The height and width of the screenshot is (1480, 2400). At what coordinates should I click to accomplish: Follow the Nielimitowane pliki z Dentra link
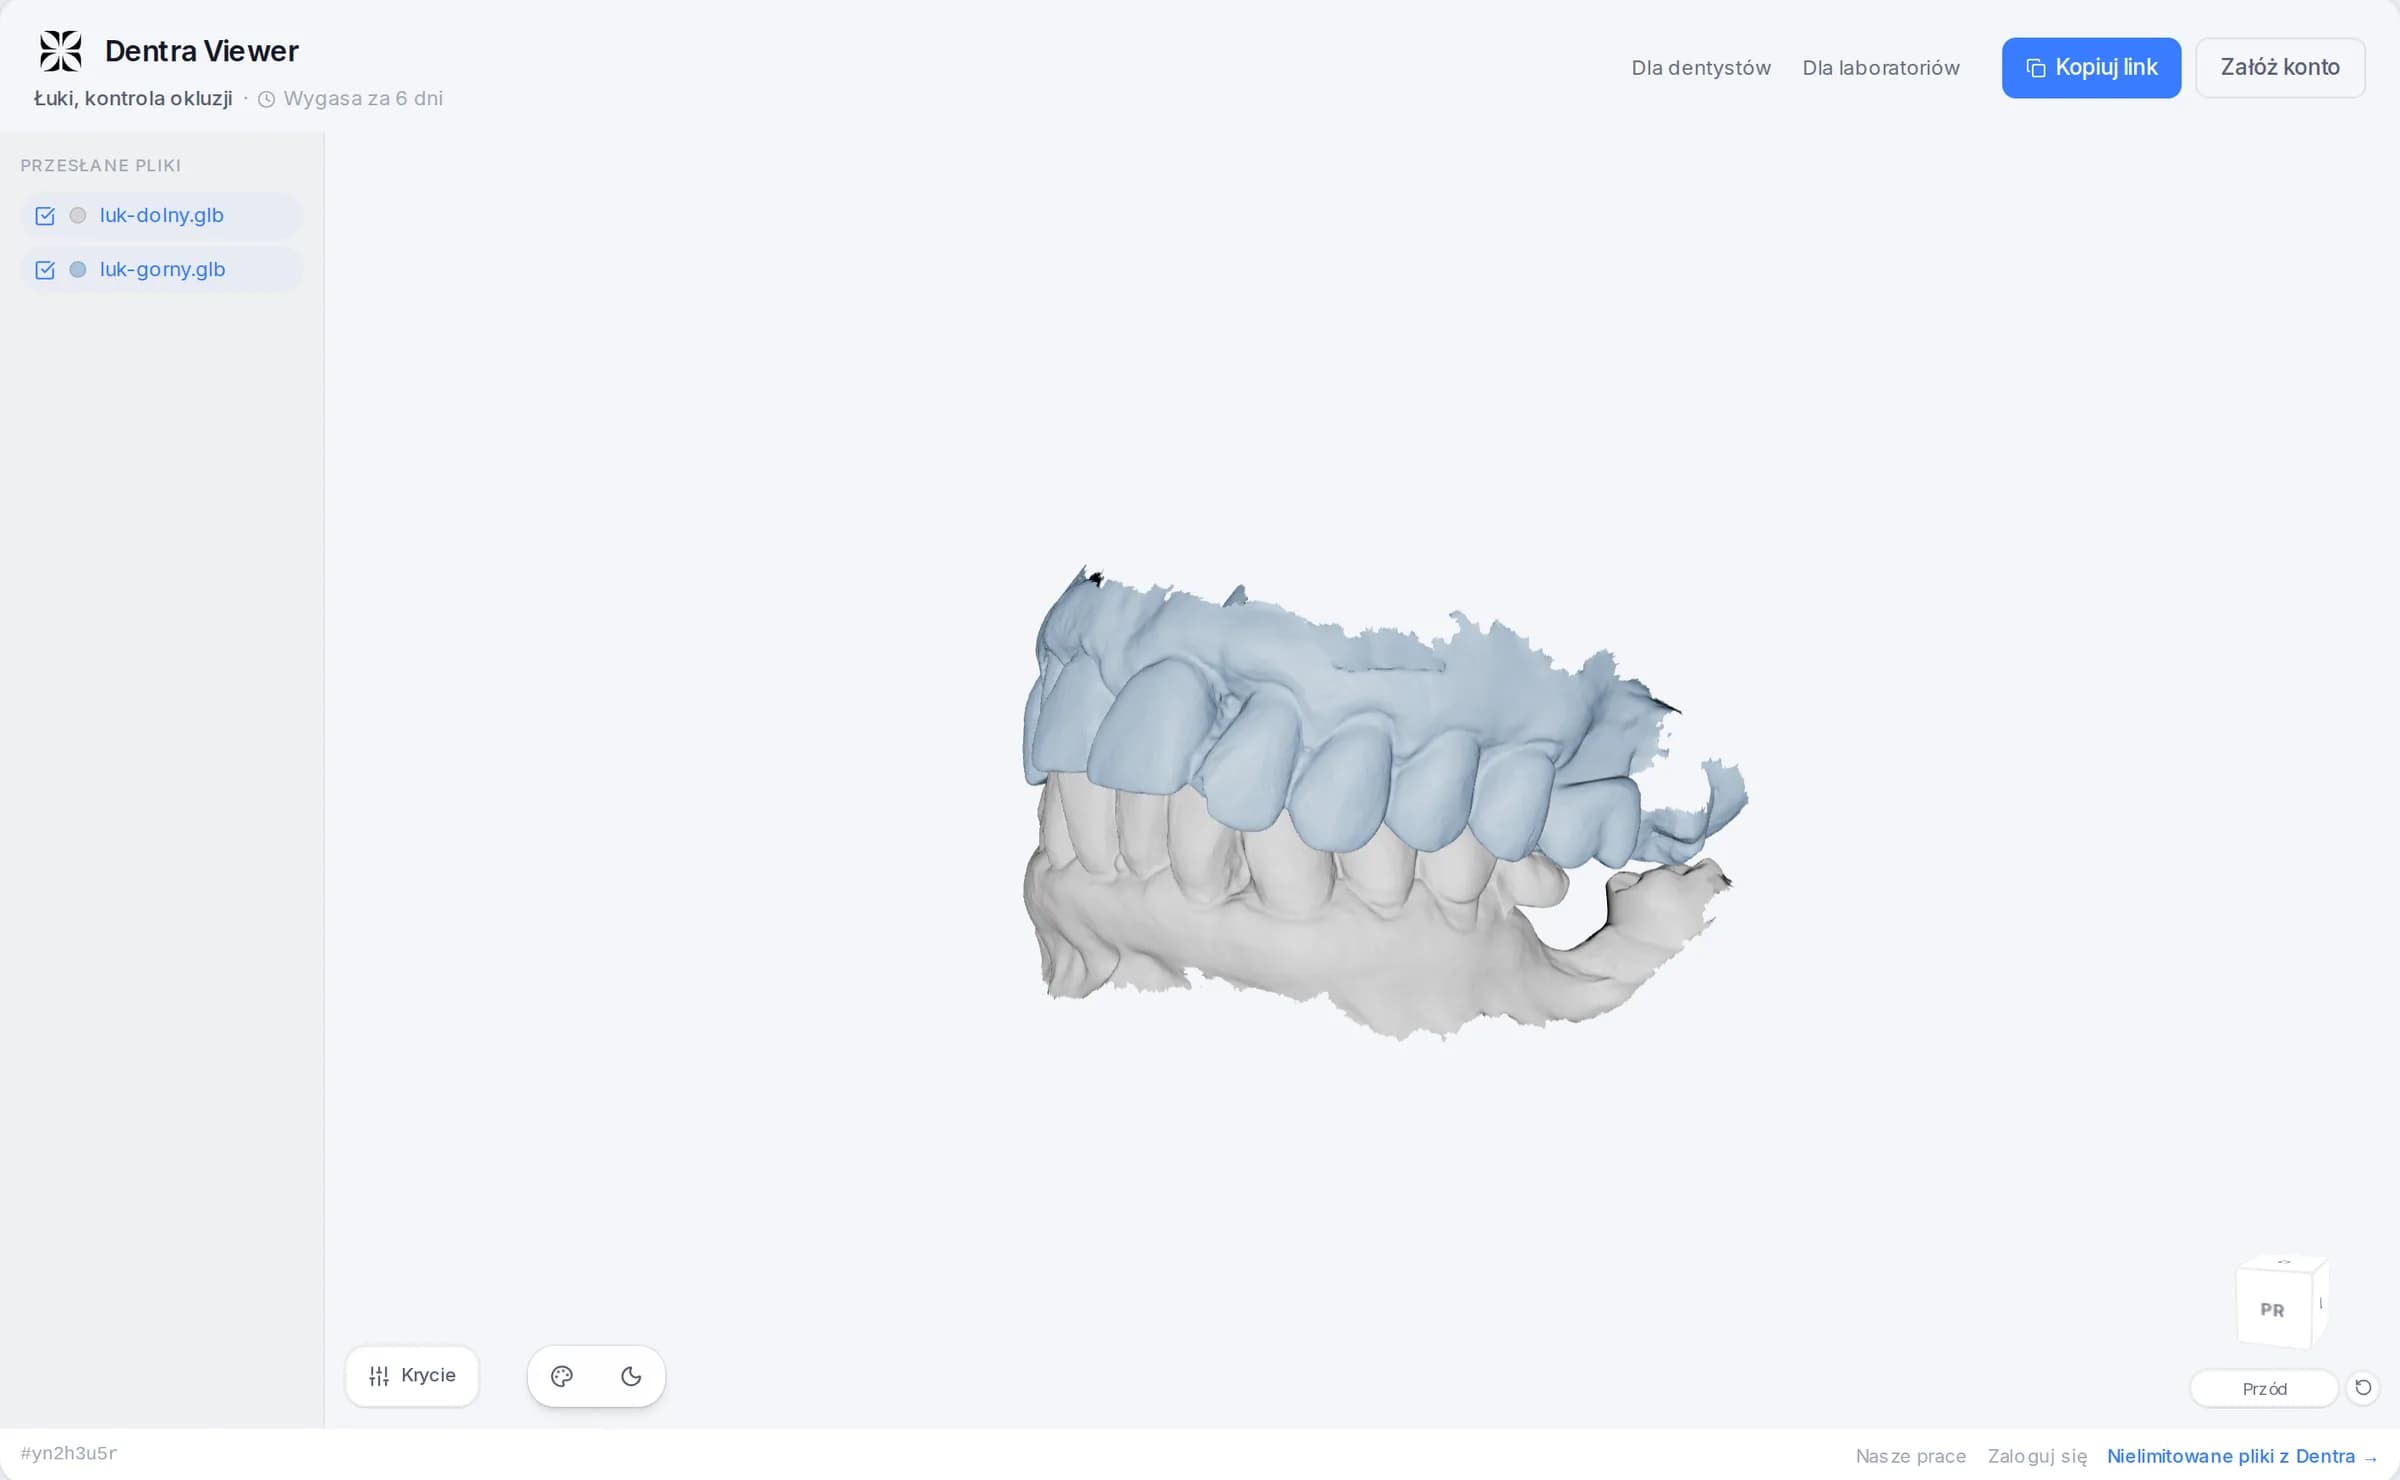point(2242,1456)
